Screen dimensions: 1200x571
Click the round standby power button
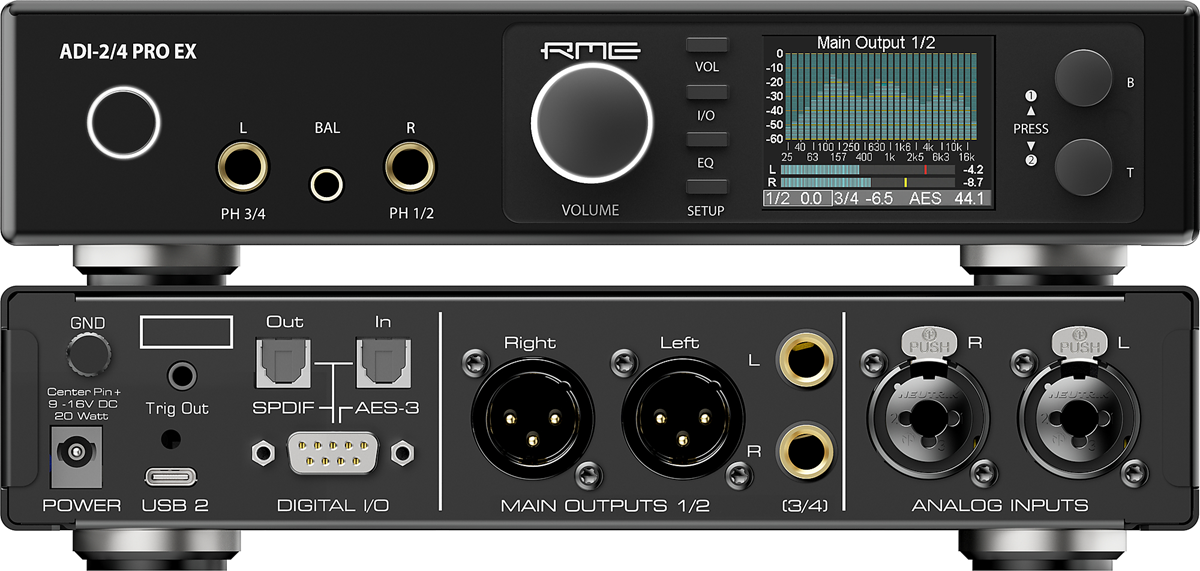[x=124, y=120]
